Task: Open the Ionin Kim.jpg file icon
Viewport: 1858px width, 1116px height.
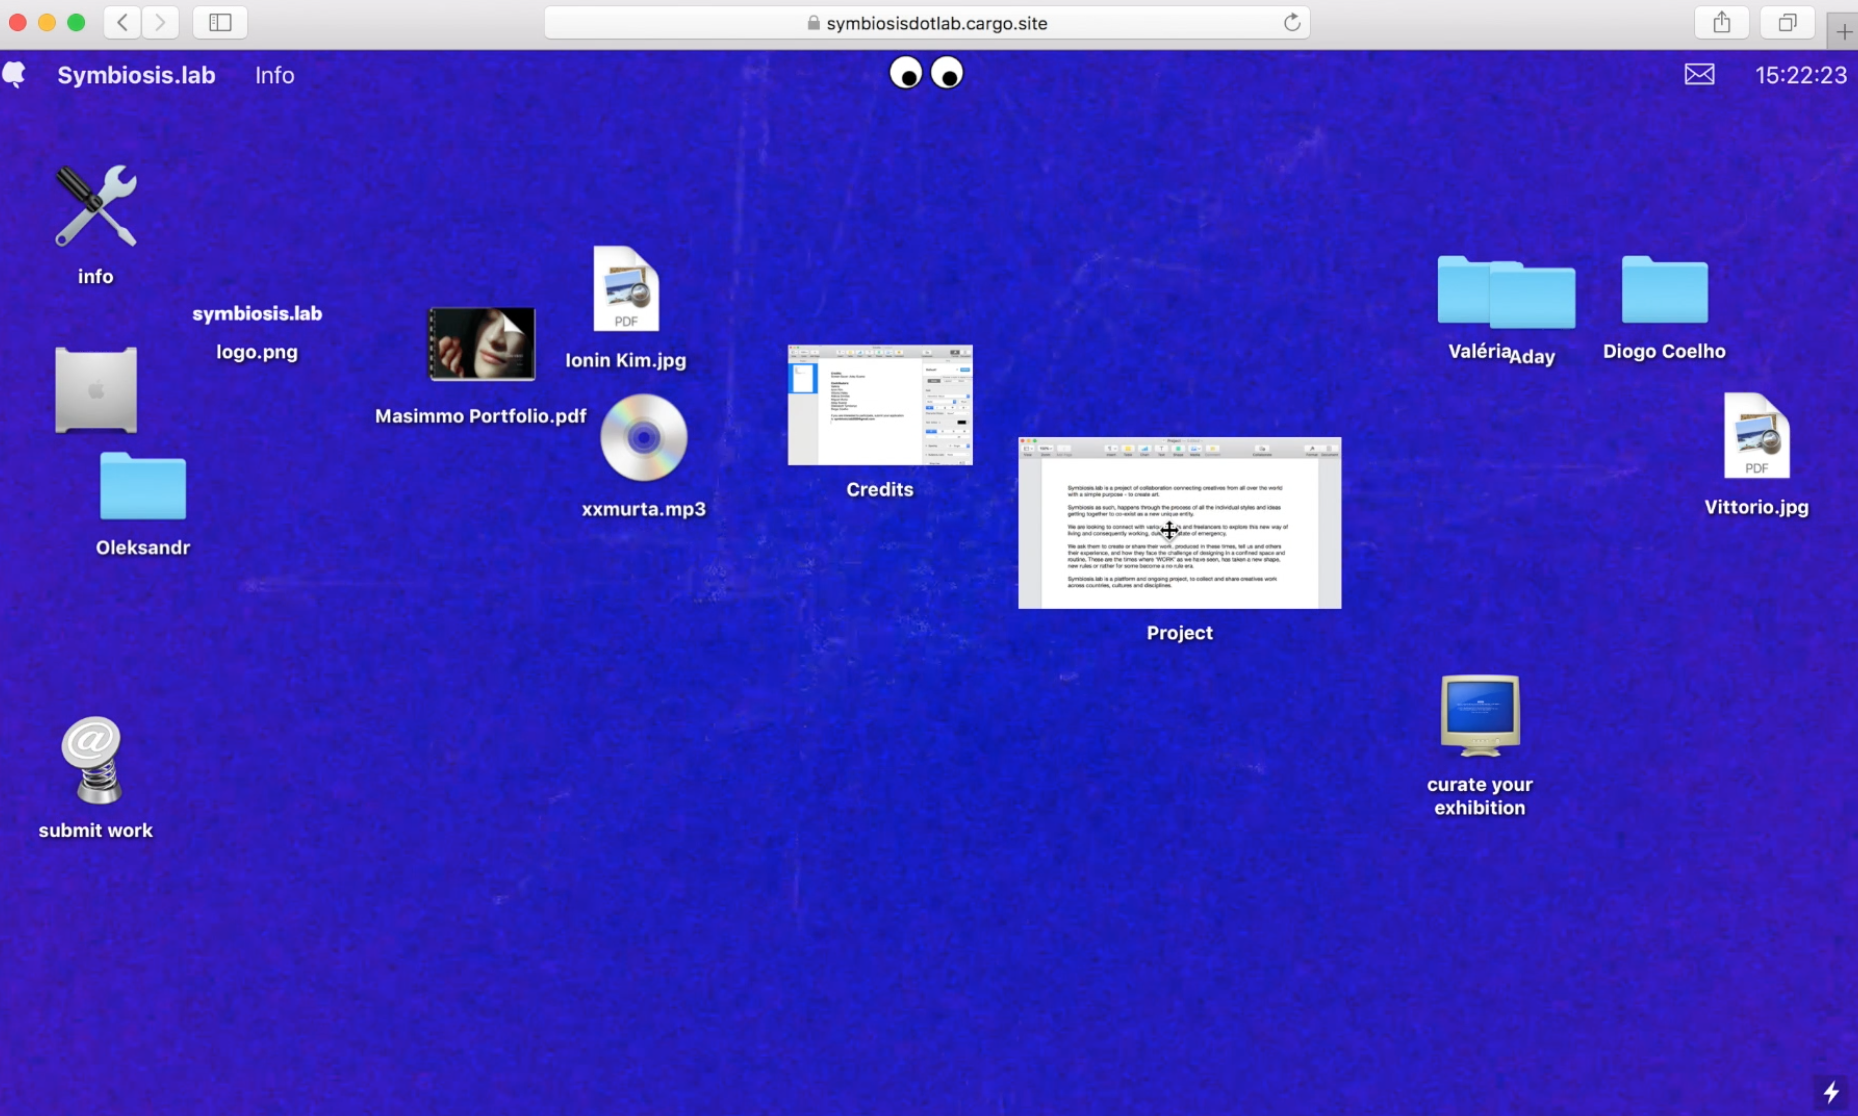Action: pyautogui.click(x=626, y=289)
